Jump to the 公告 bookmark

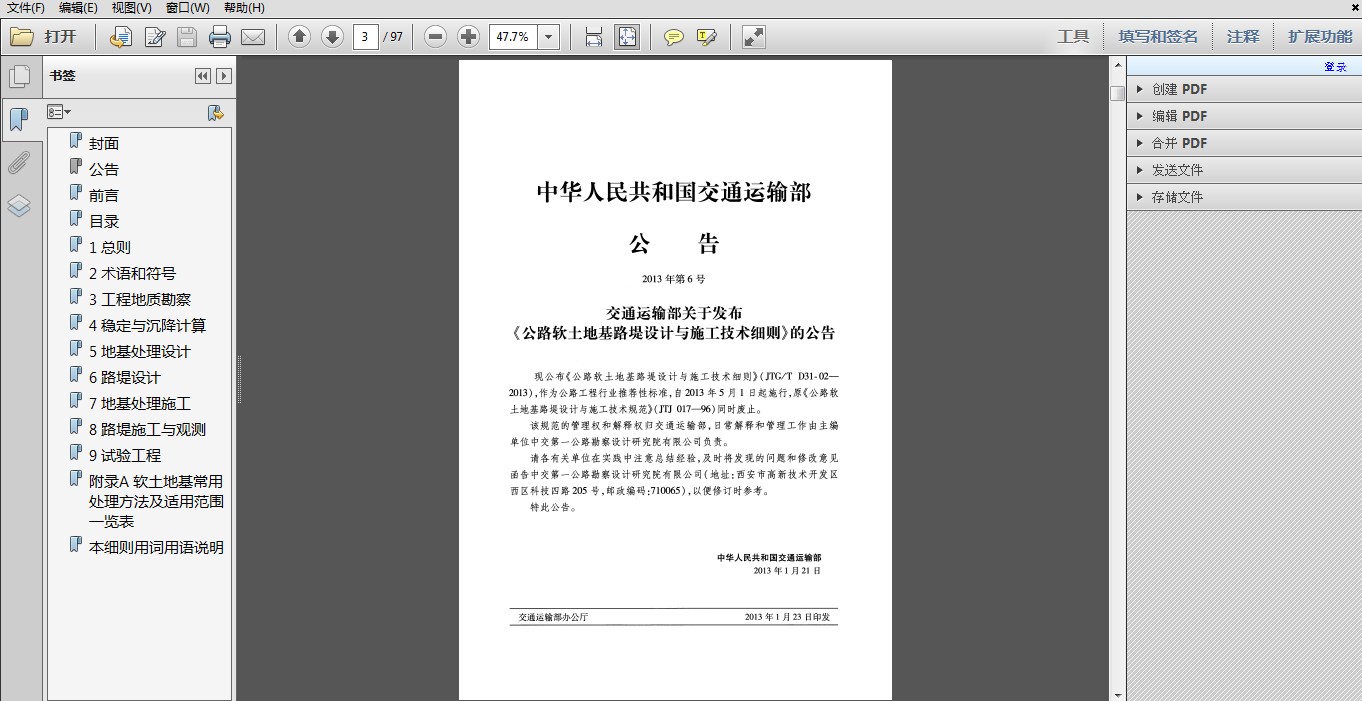tap(103, 169)
